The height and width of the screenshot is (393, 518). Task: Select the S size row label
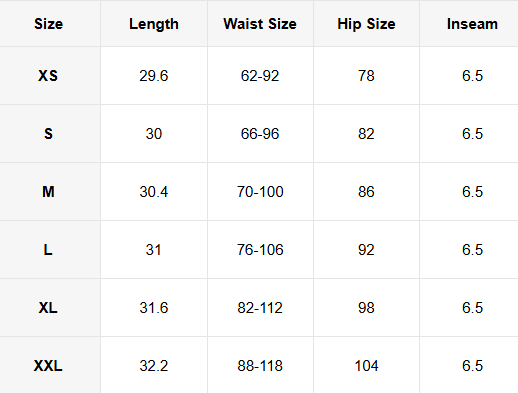point(48,134)
